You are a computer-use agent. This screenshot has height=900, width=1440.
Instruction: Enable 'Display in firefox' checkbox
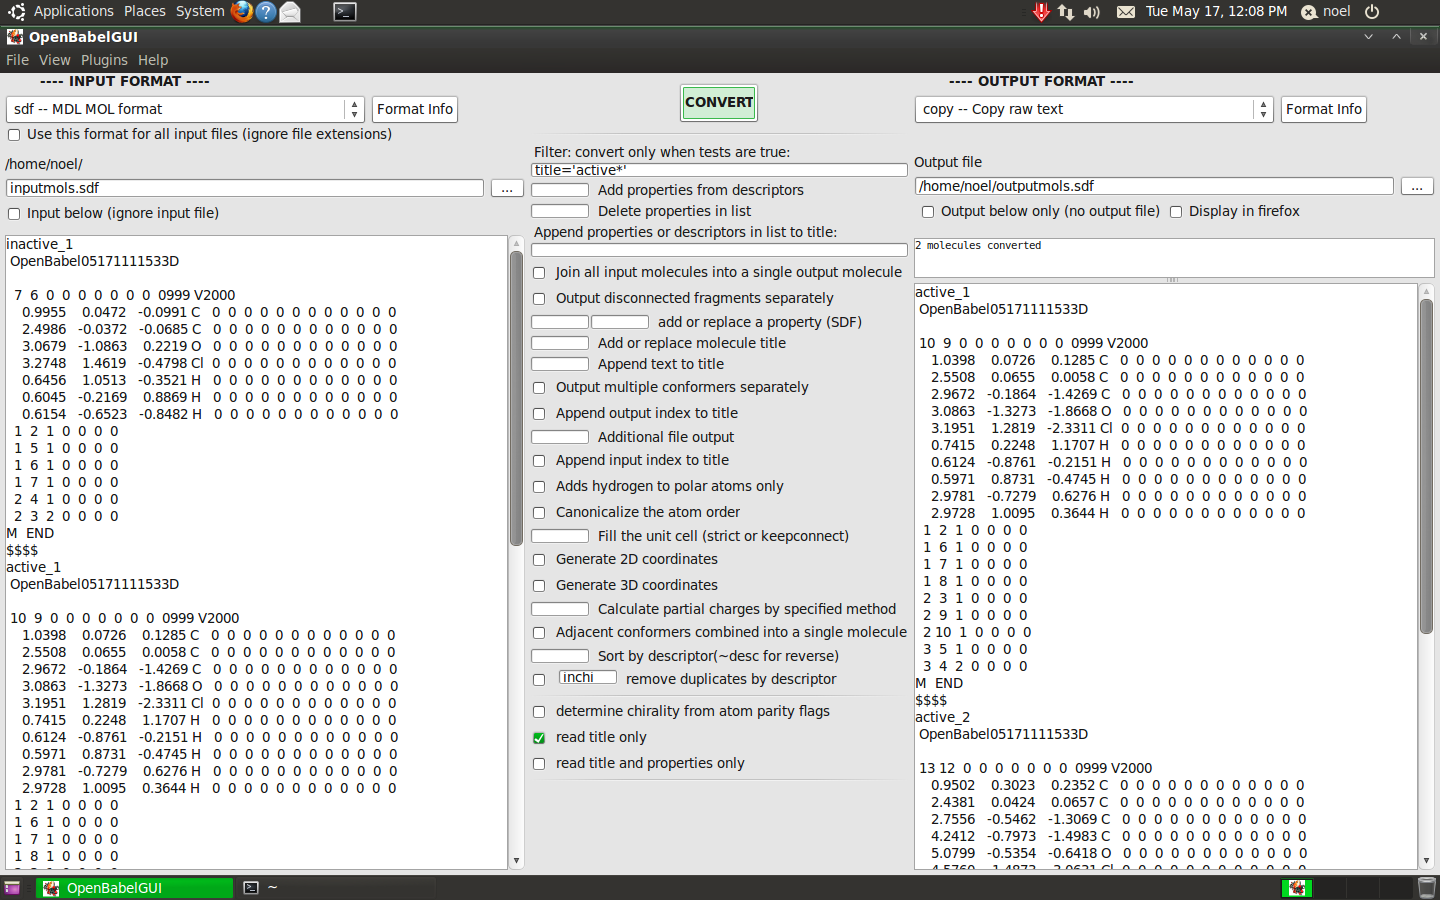click(x=1176, y=212)
